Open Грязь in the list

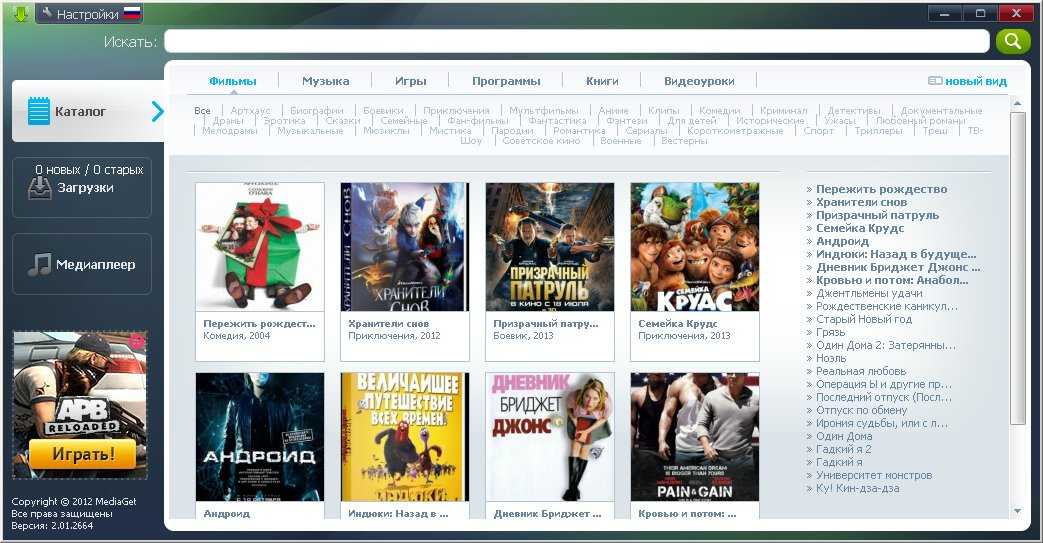830,332
